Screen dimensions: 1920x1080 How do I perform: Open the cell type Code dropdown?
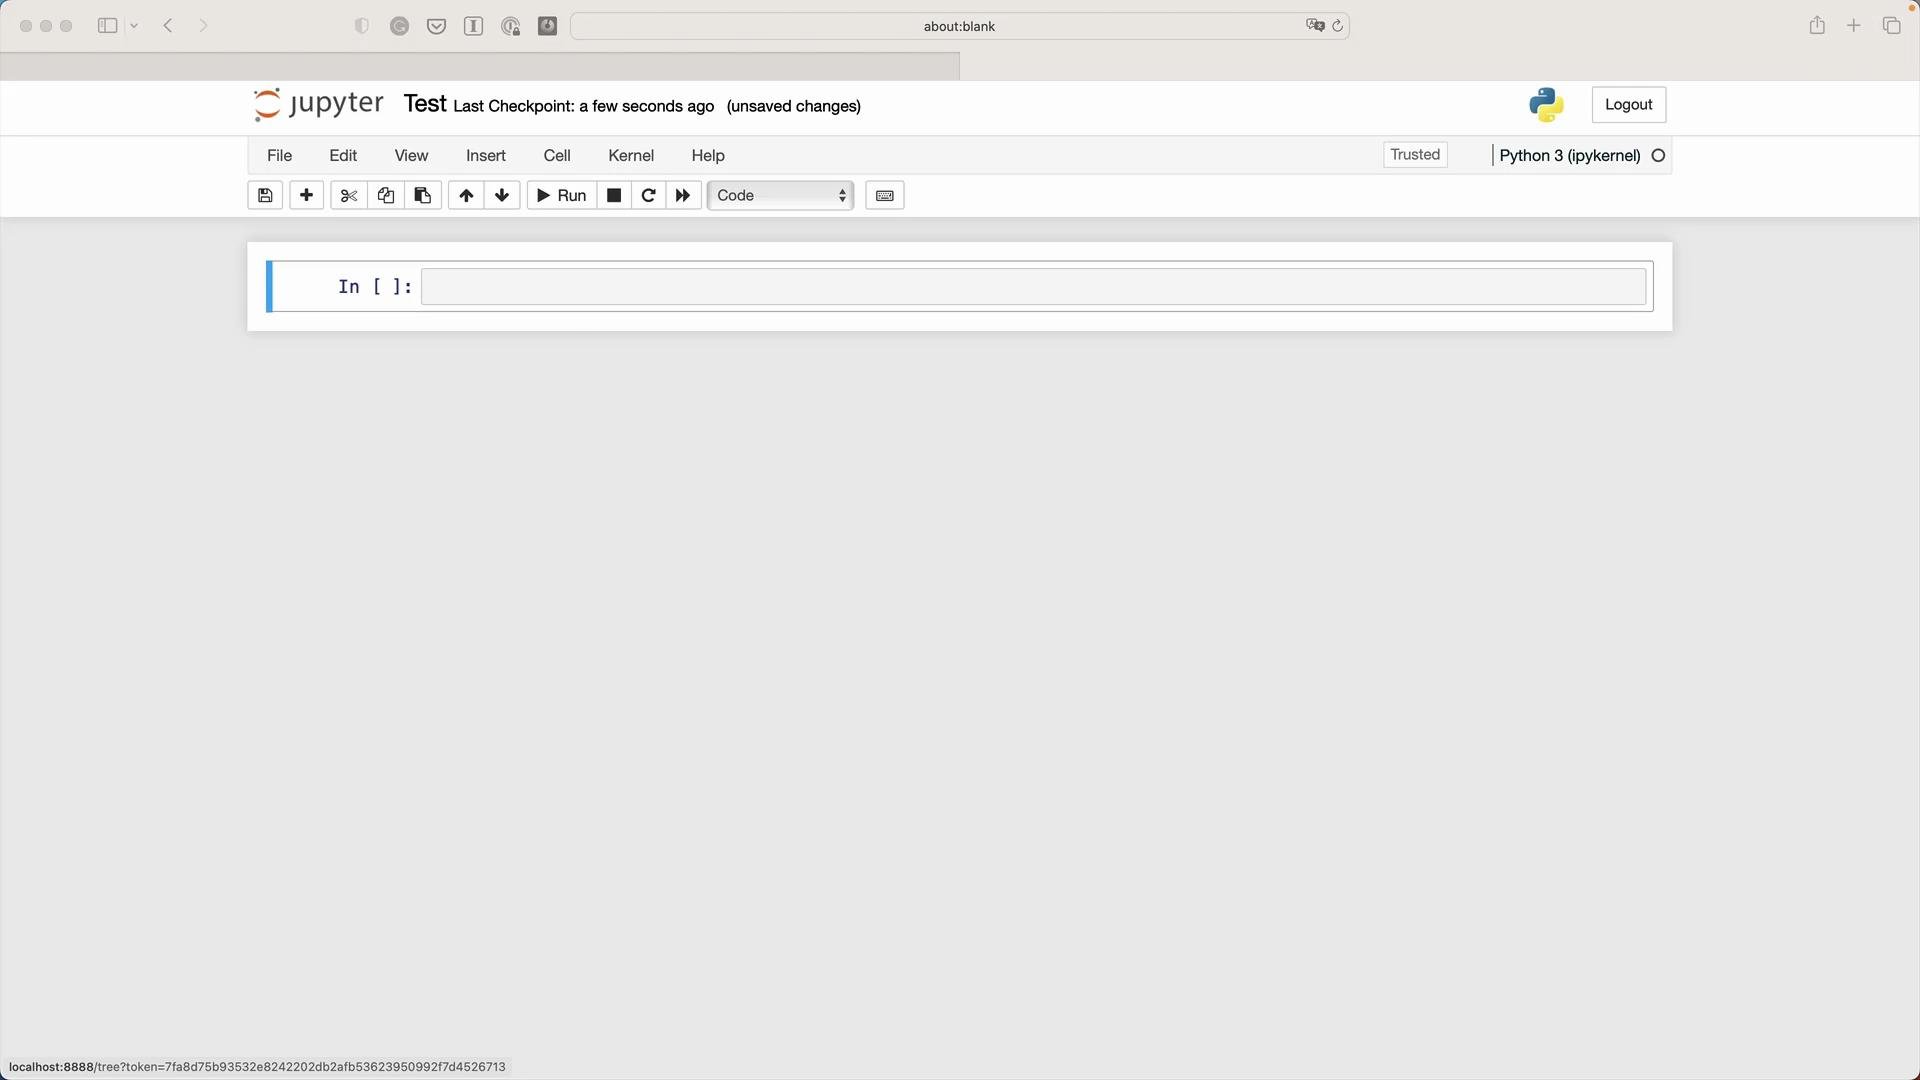pyautogui.click(x=781, y=195)
